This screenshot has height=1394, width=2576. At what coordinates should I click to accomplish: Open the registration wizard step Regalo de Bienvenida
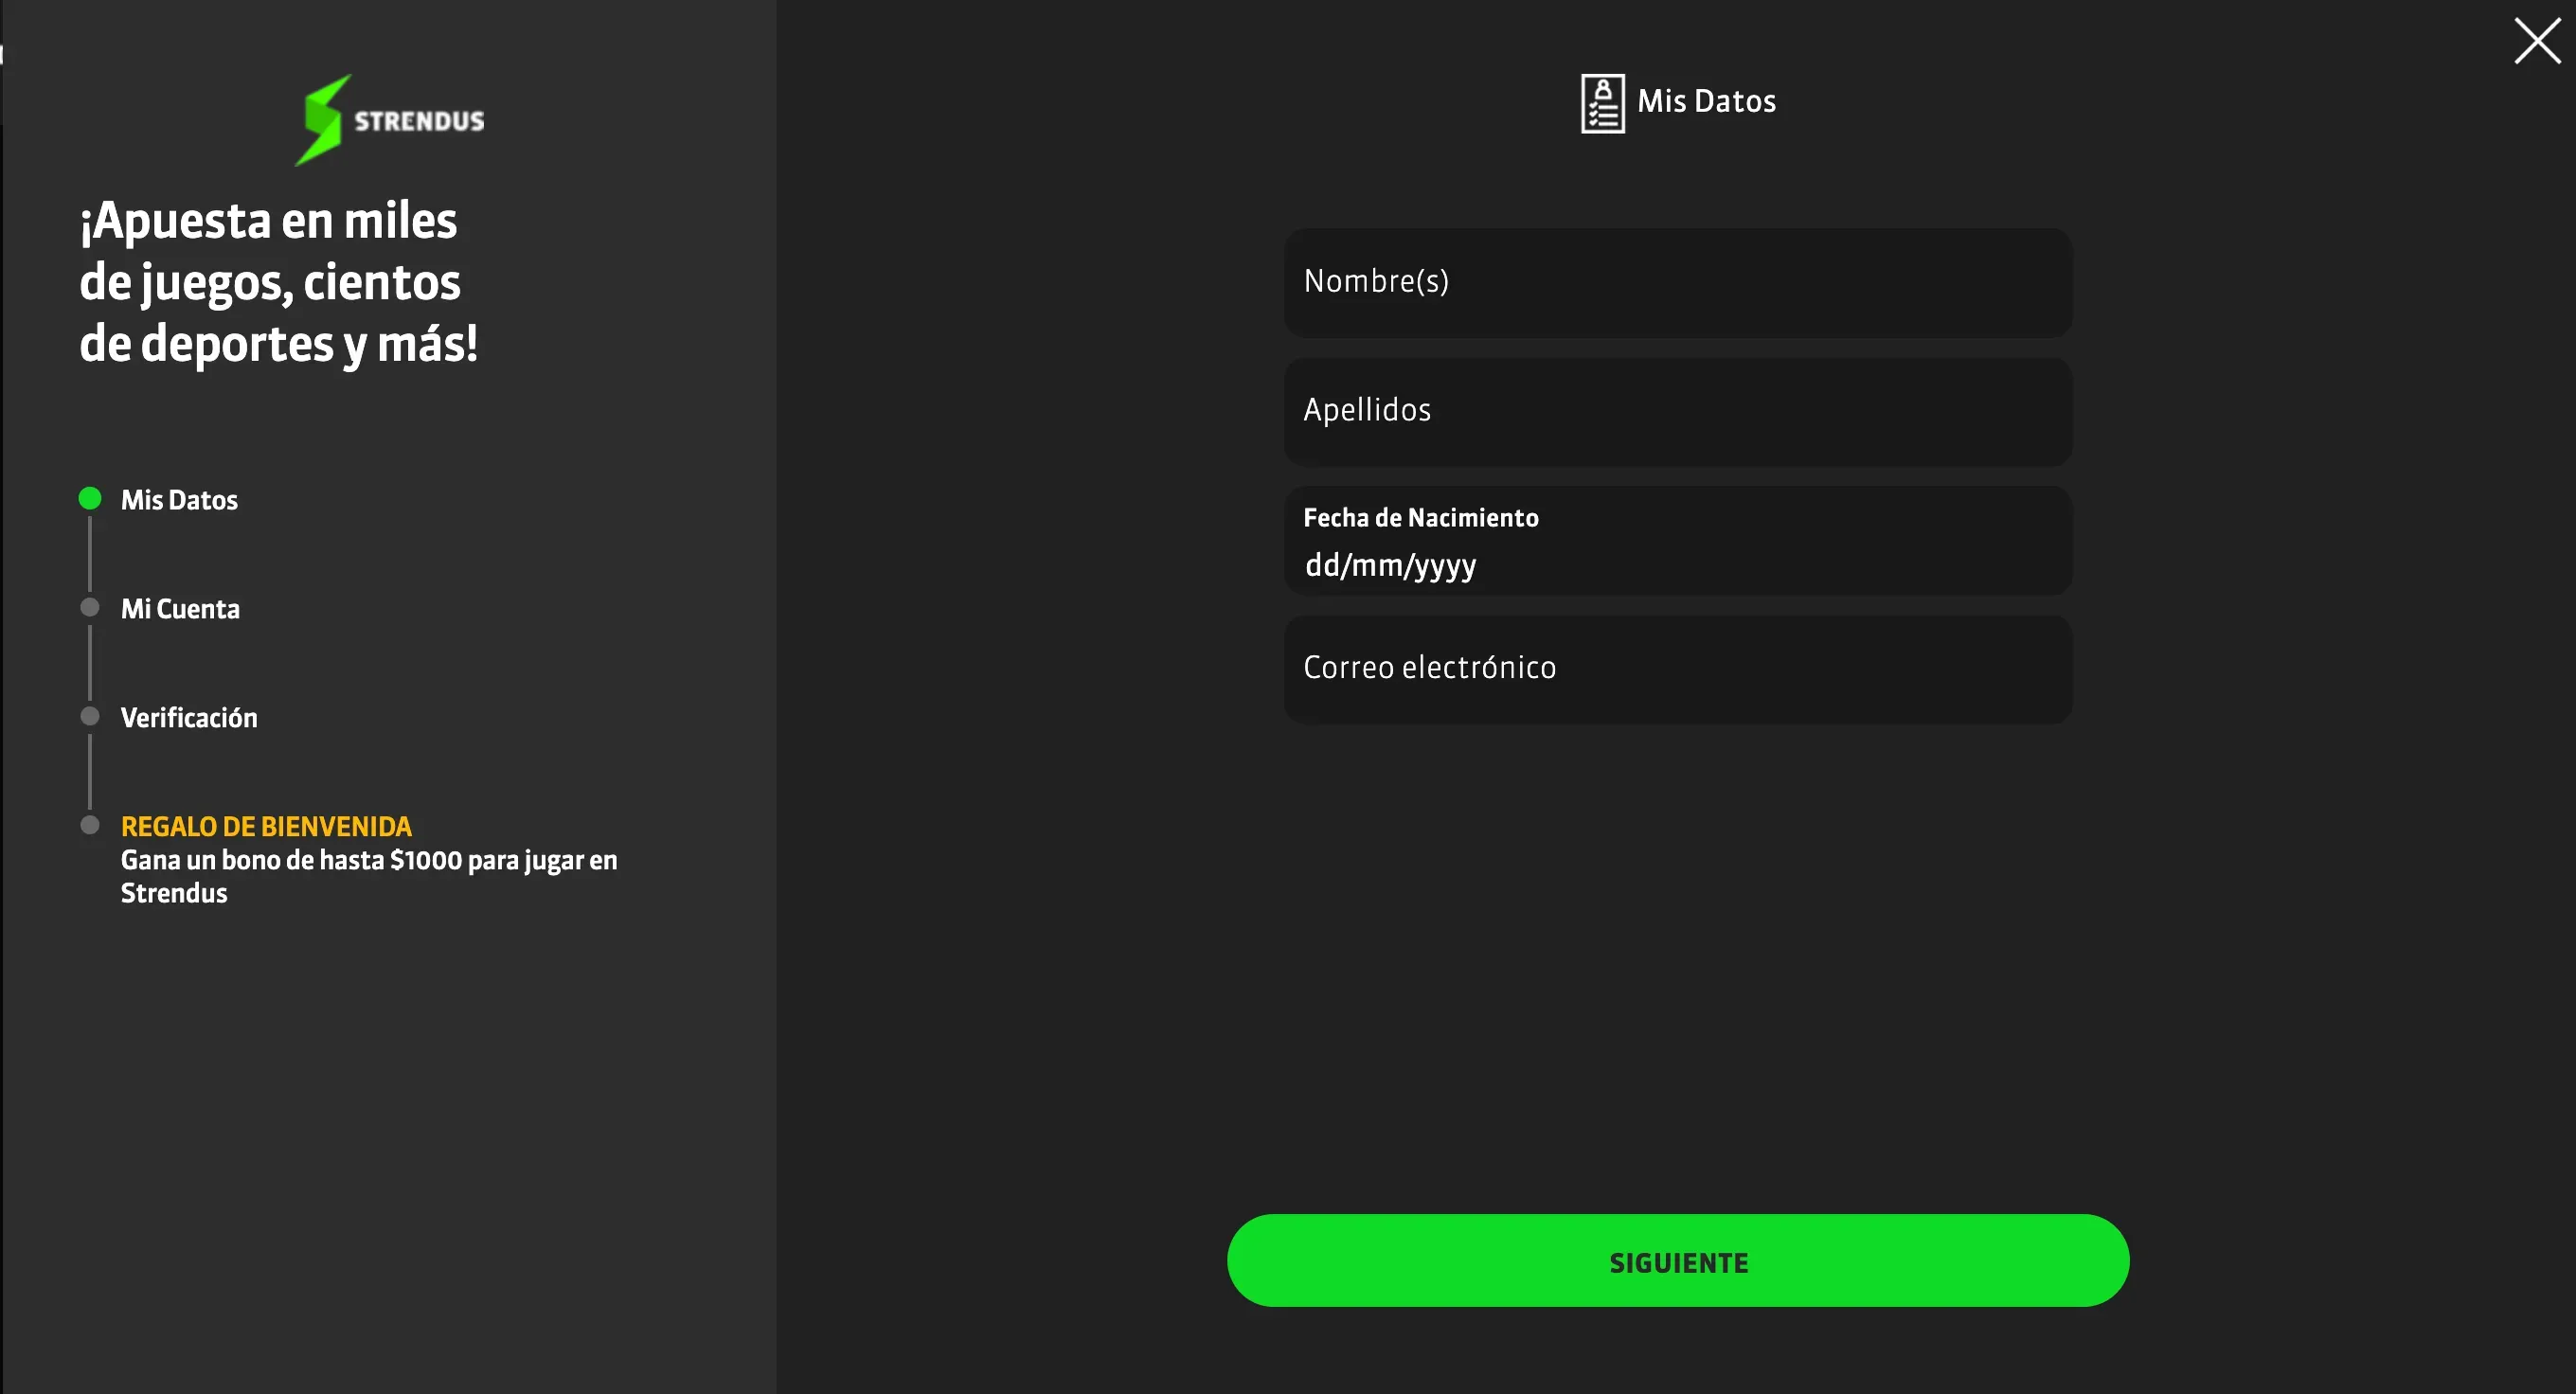(266, 826)
